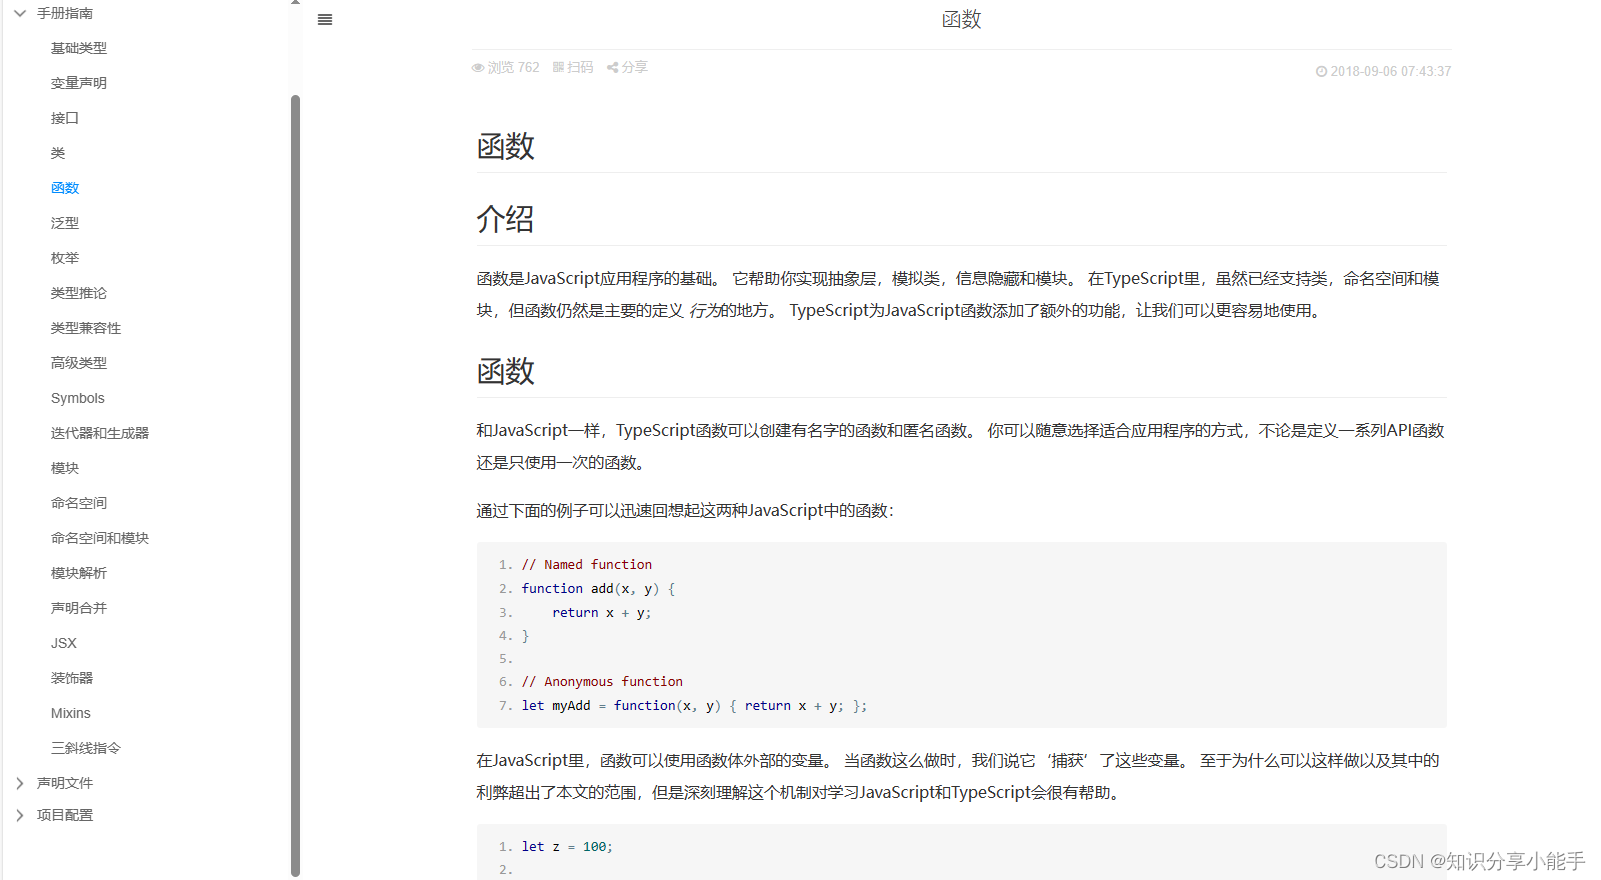The image size is (1601, 880).
Task: Click the 'let z = 100;' code line
Action: tap(567, 847)
